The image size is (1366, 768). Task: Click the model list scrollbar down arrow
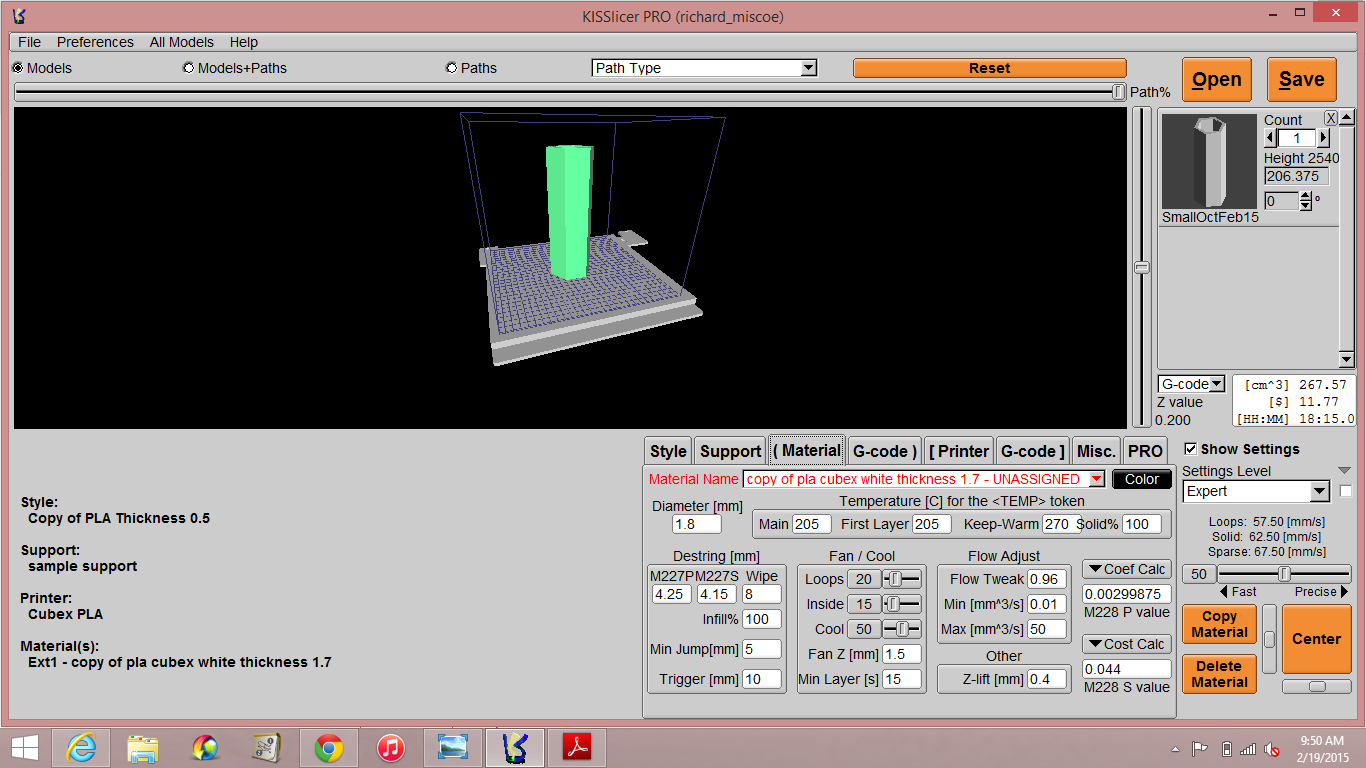click(1346, 361)
